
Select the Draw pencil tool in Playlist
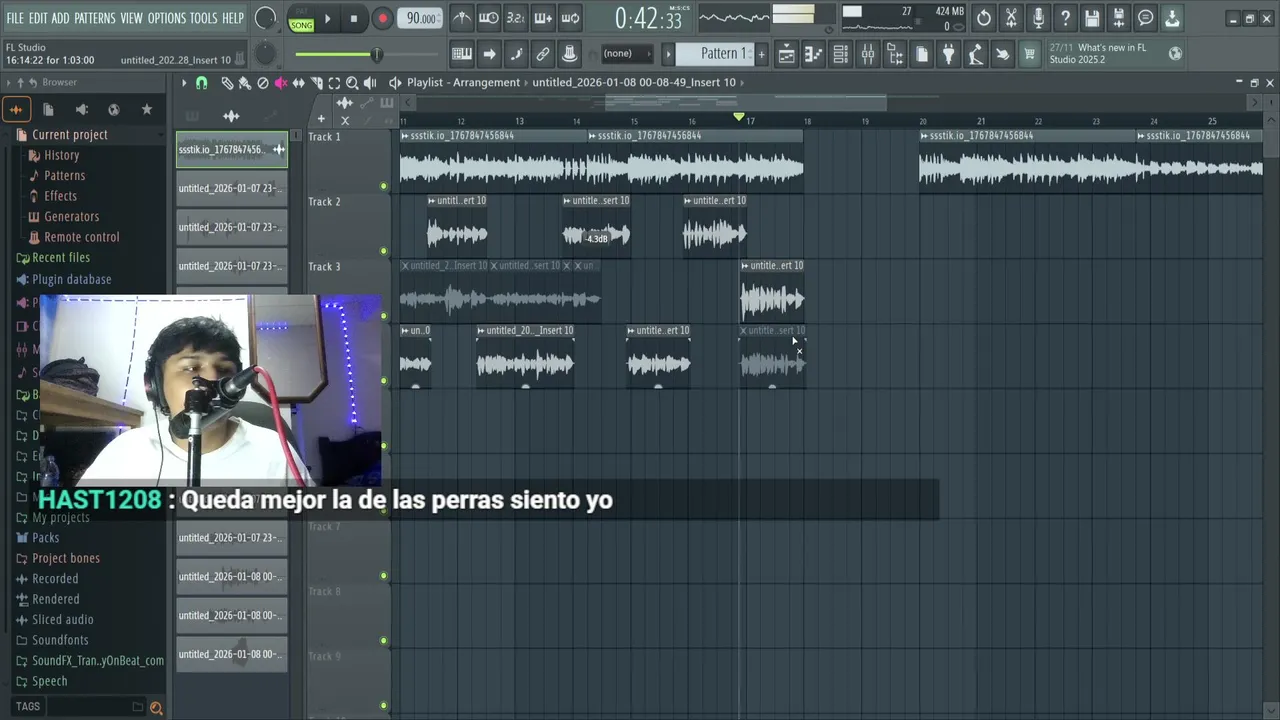(x=227, y=83)
